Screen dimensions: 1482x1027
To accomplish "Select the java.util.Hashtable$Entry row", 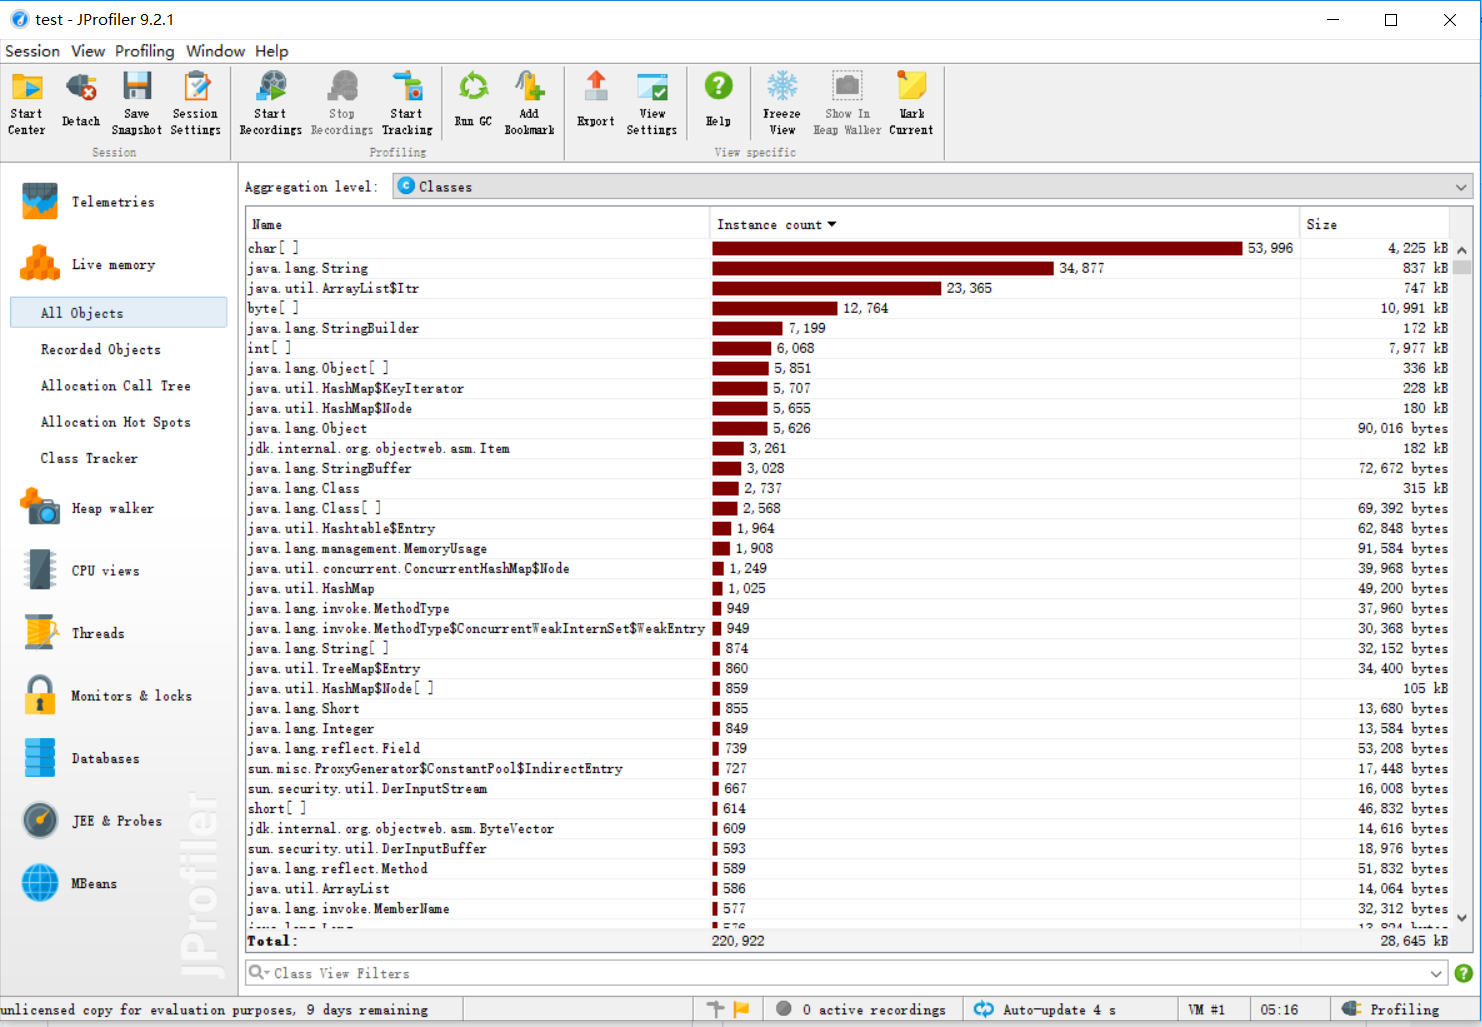I will tap(848, 528).
